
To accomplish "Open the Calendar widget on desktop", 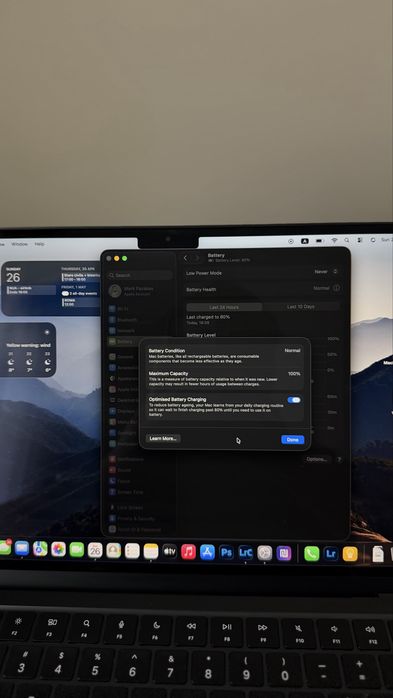I will coord(51,288).
